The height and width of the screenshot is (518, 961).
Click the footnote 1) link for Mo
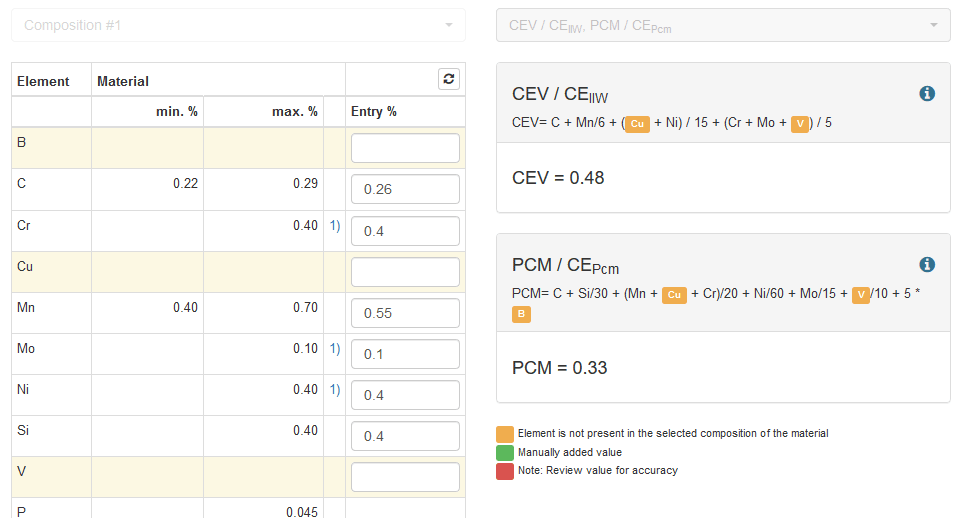(335, 349)
